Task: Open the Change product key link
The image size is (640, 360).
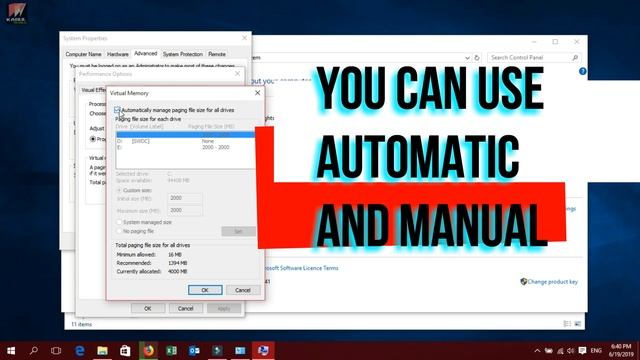Action: (x=552, y=282)
